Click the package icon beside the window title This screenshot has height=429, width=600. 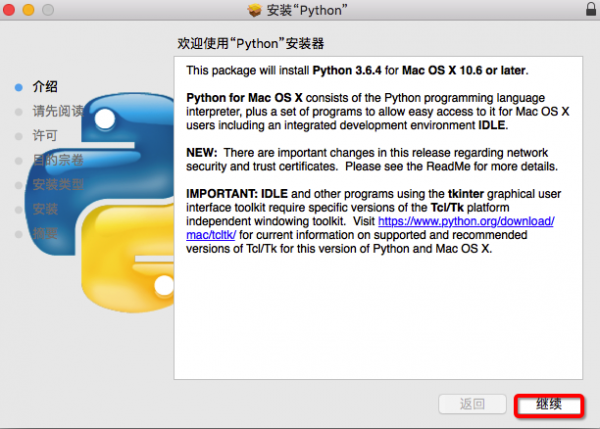[254, 10]
